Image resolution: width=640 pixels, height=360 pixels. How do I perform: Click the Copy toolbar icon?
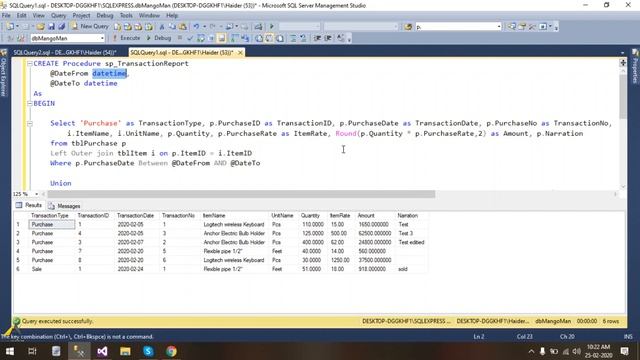point(172,27)
